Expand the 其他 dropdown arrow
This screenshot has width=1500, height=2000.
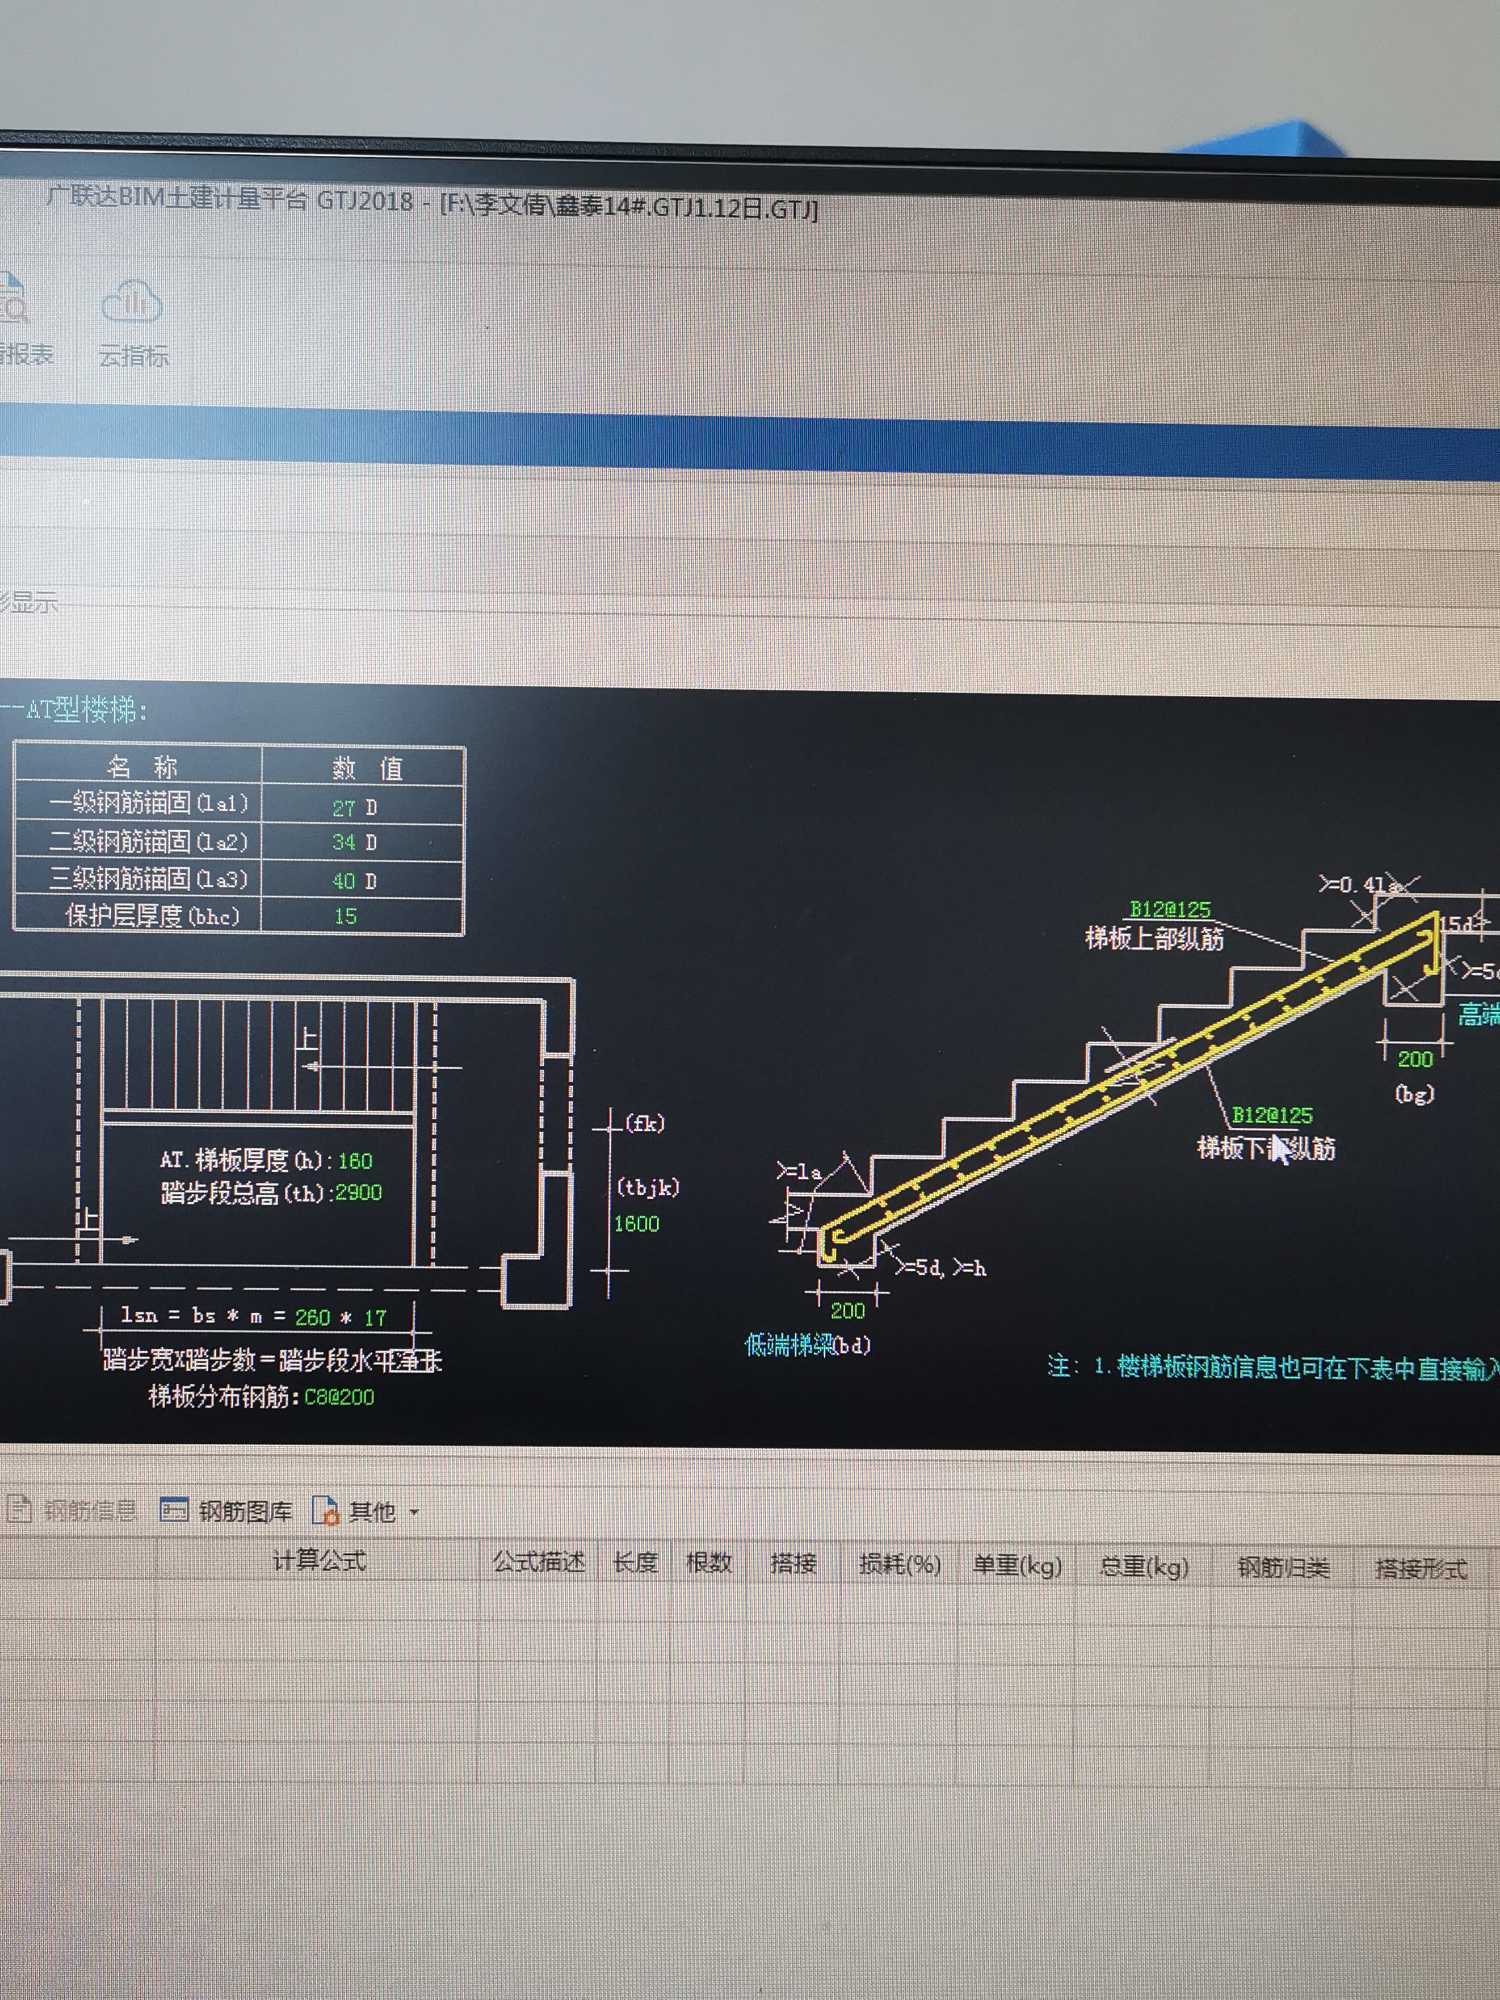click(414, 1512)
